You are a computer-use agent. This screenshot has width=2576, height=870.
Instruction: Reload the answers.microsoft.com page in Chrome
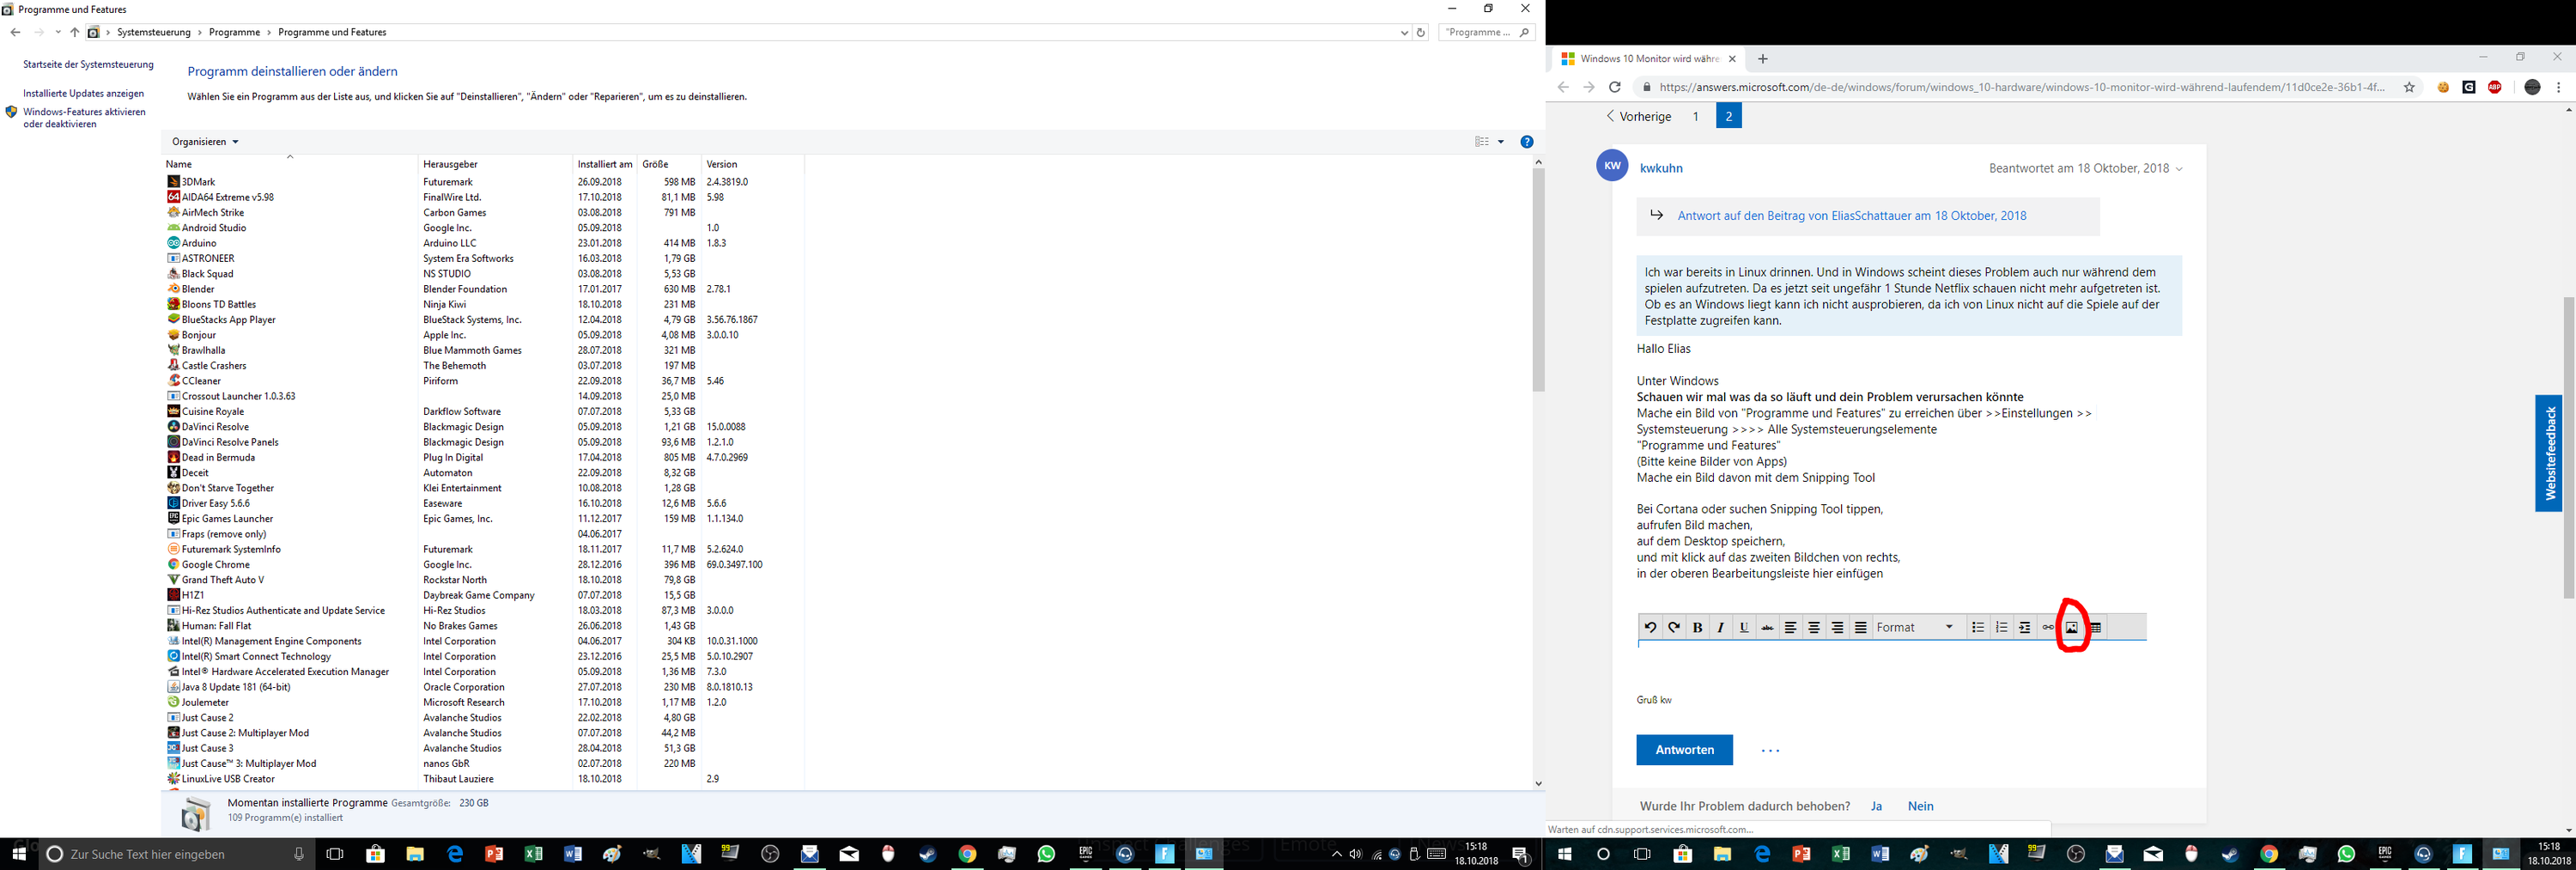pos(1614,87)
